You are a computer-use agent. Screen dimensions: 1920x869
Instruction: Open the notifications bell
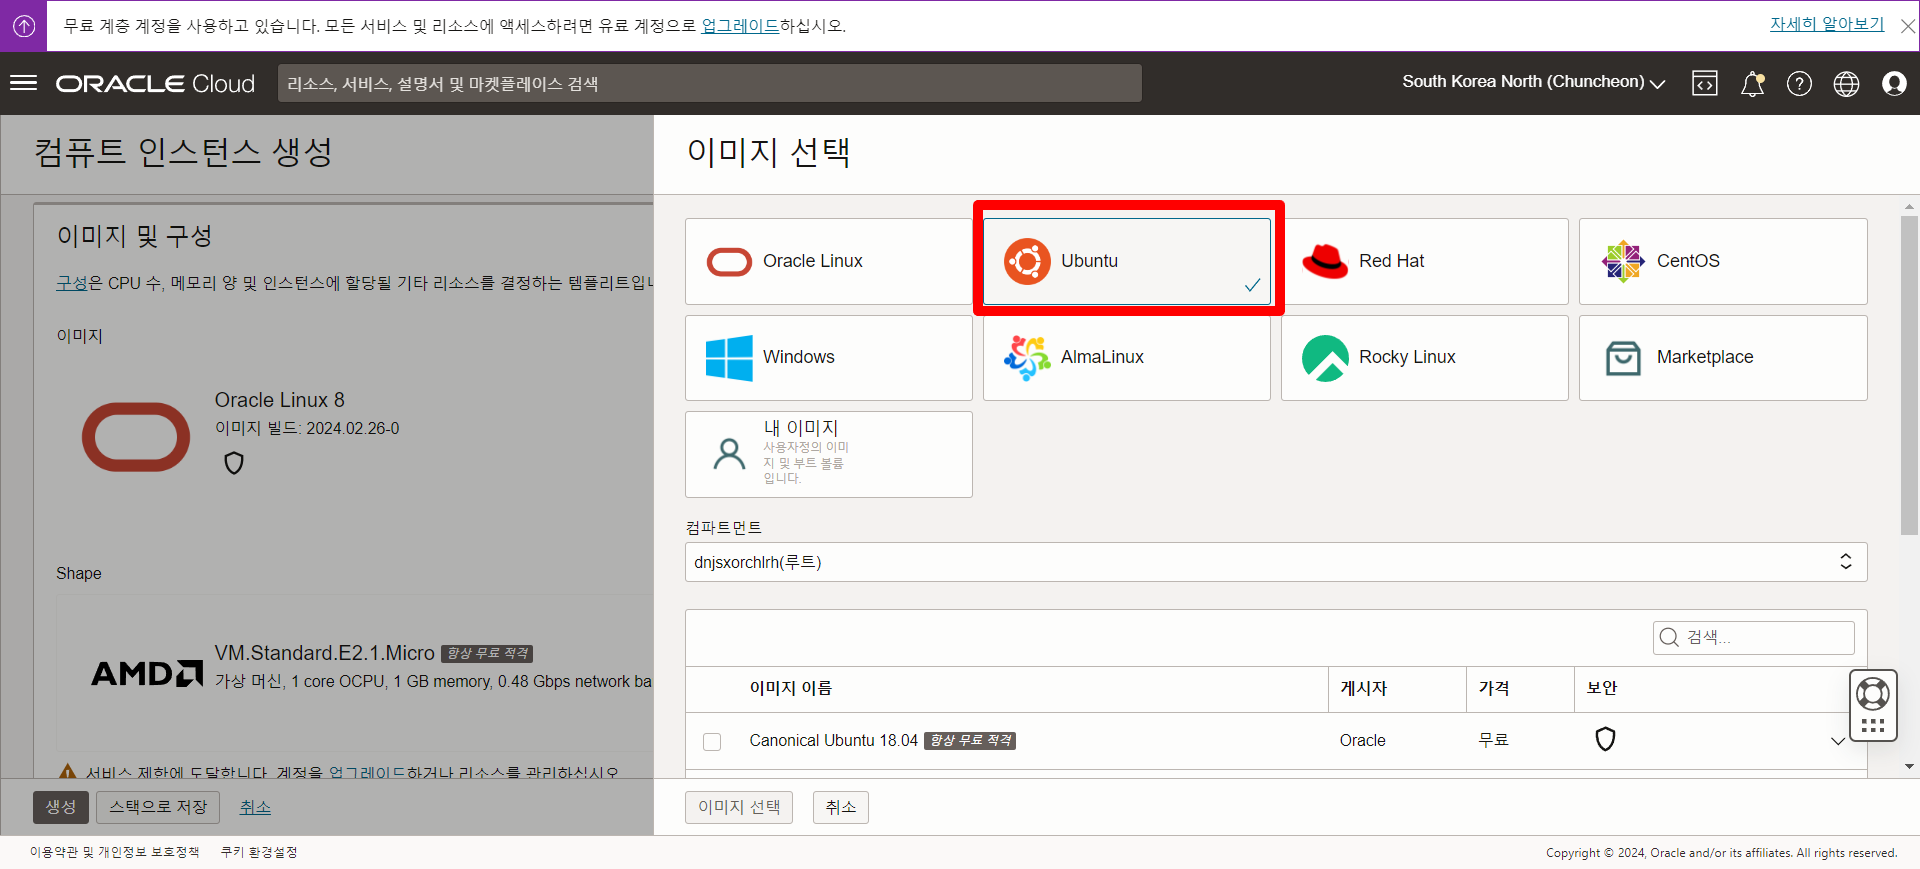point(1752,84)
